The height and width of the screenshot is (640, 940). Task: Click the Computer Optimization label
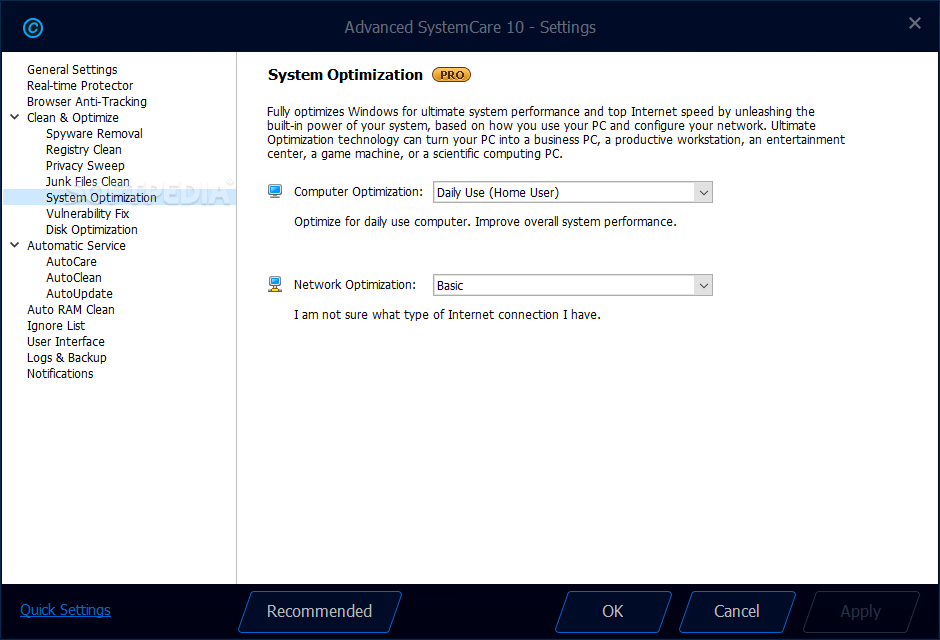(358, 192)
